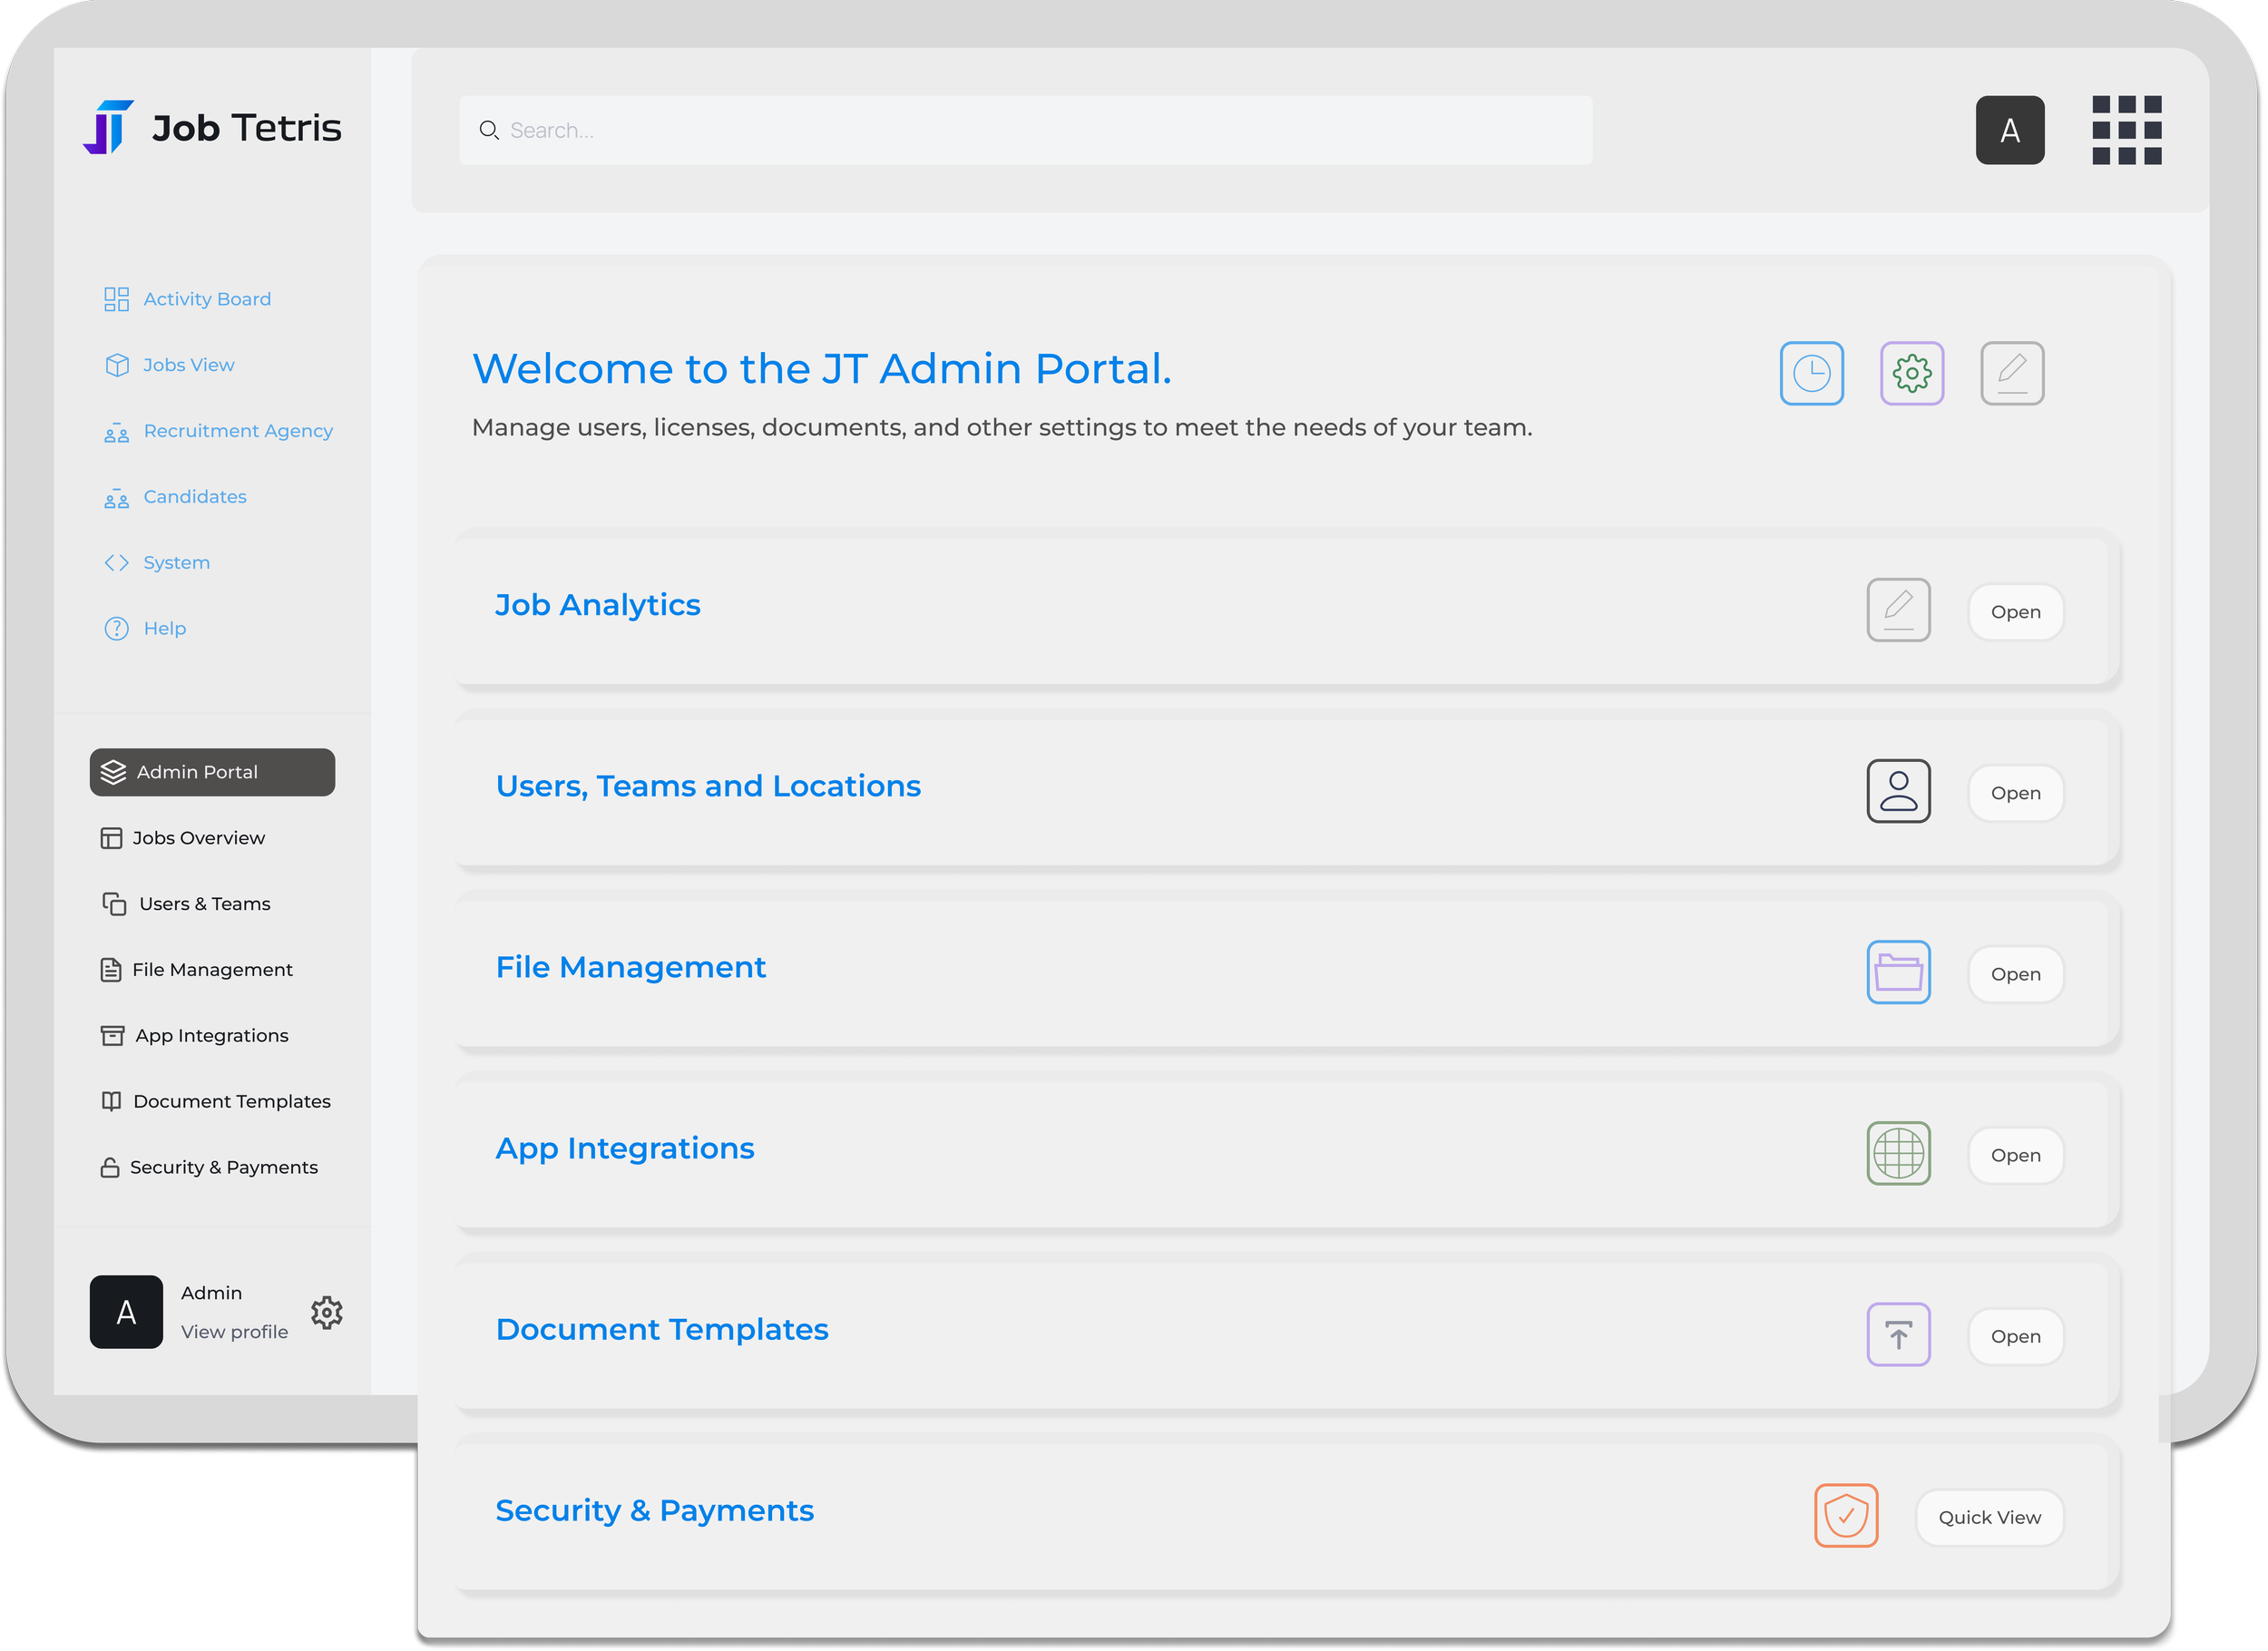Open View profile for the Admin account
This screenshot has width=2268, height=1651.
pos(234,1332)
